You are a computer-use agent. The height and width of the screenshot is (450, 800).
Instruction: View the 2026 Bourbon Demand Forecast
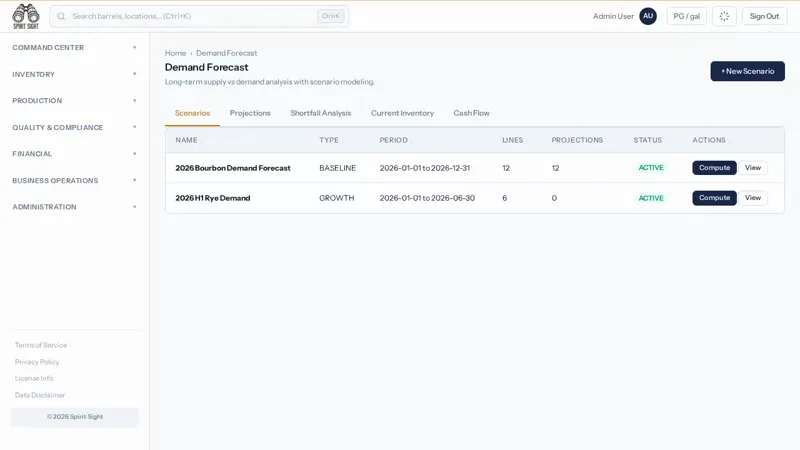tap(753, 167)
